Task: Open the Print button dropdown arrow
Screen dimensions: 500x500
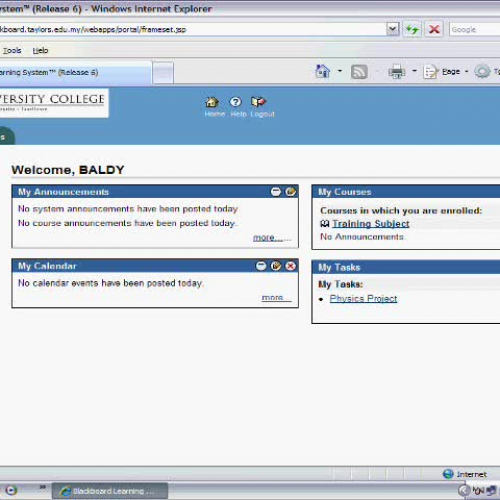Action: point(414,71)
